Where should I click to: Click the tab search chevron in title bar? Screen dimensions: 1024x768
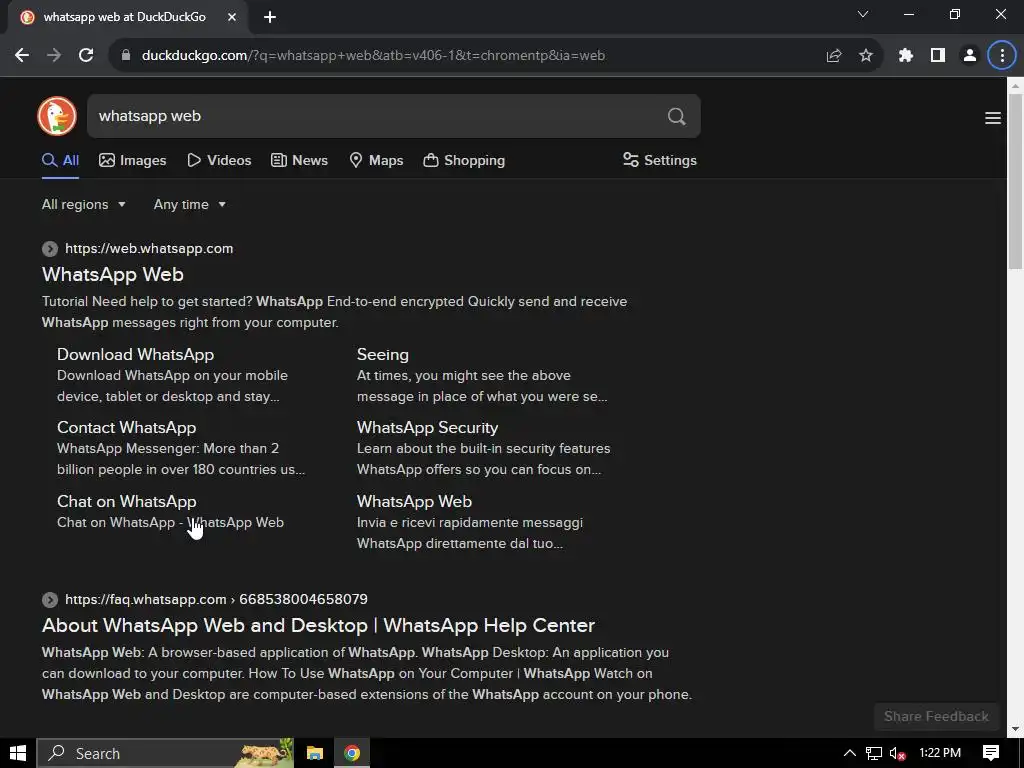863,14
